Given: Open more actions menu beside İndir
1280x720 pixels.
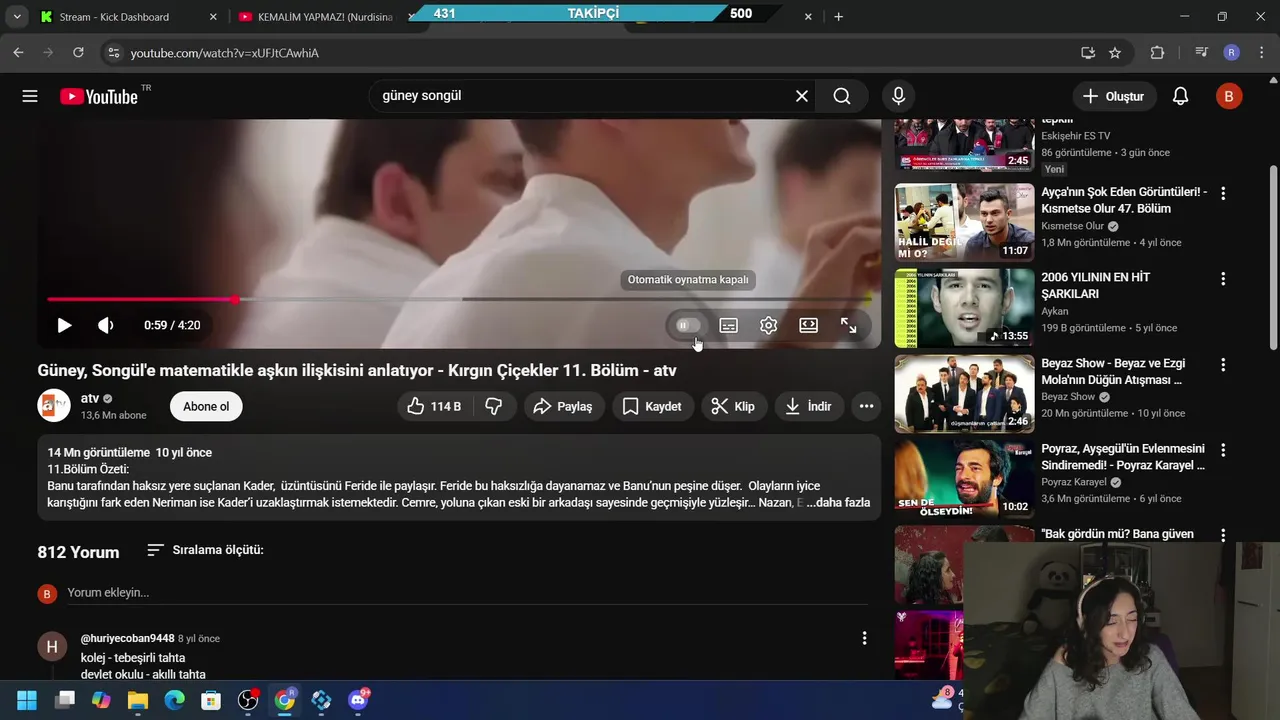Looking at the screenshot, I should [866, 406].
